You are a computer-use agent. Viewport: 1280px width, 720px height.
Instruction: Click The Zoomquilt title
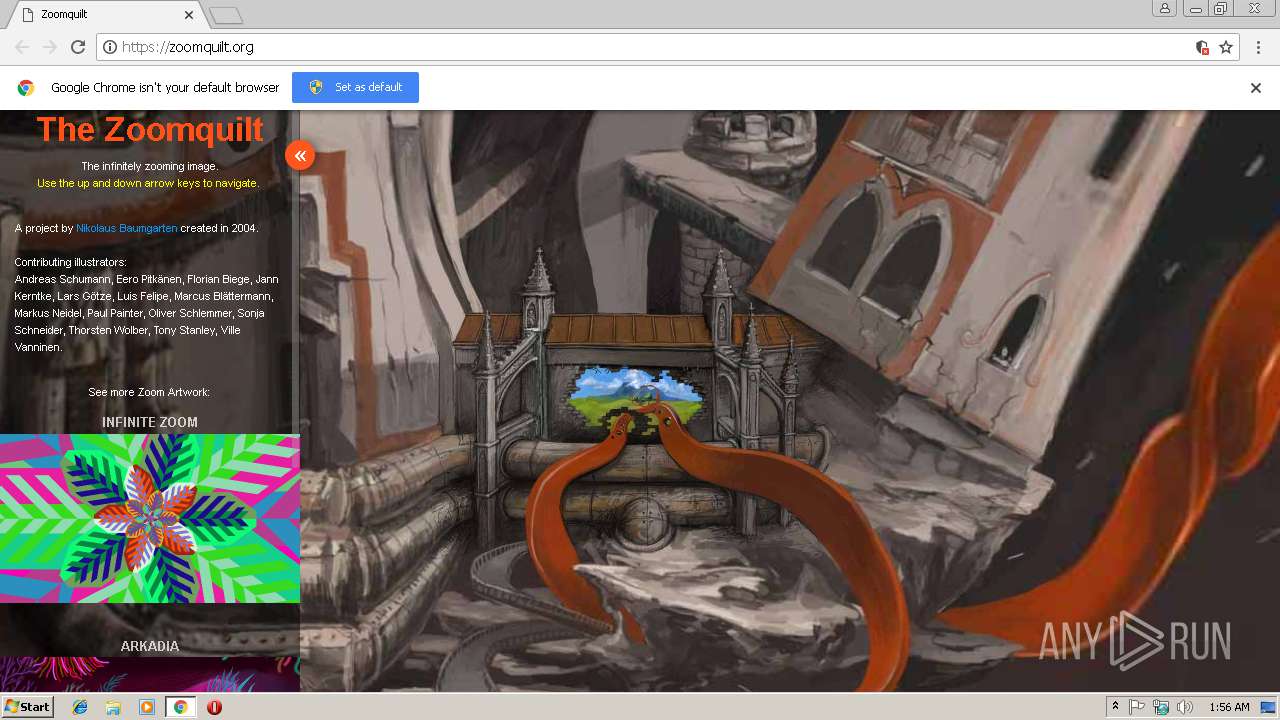[x=150, y=129]
